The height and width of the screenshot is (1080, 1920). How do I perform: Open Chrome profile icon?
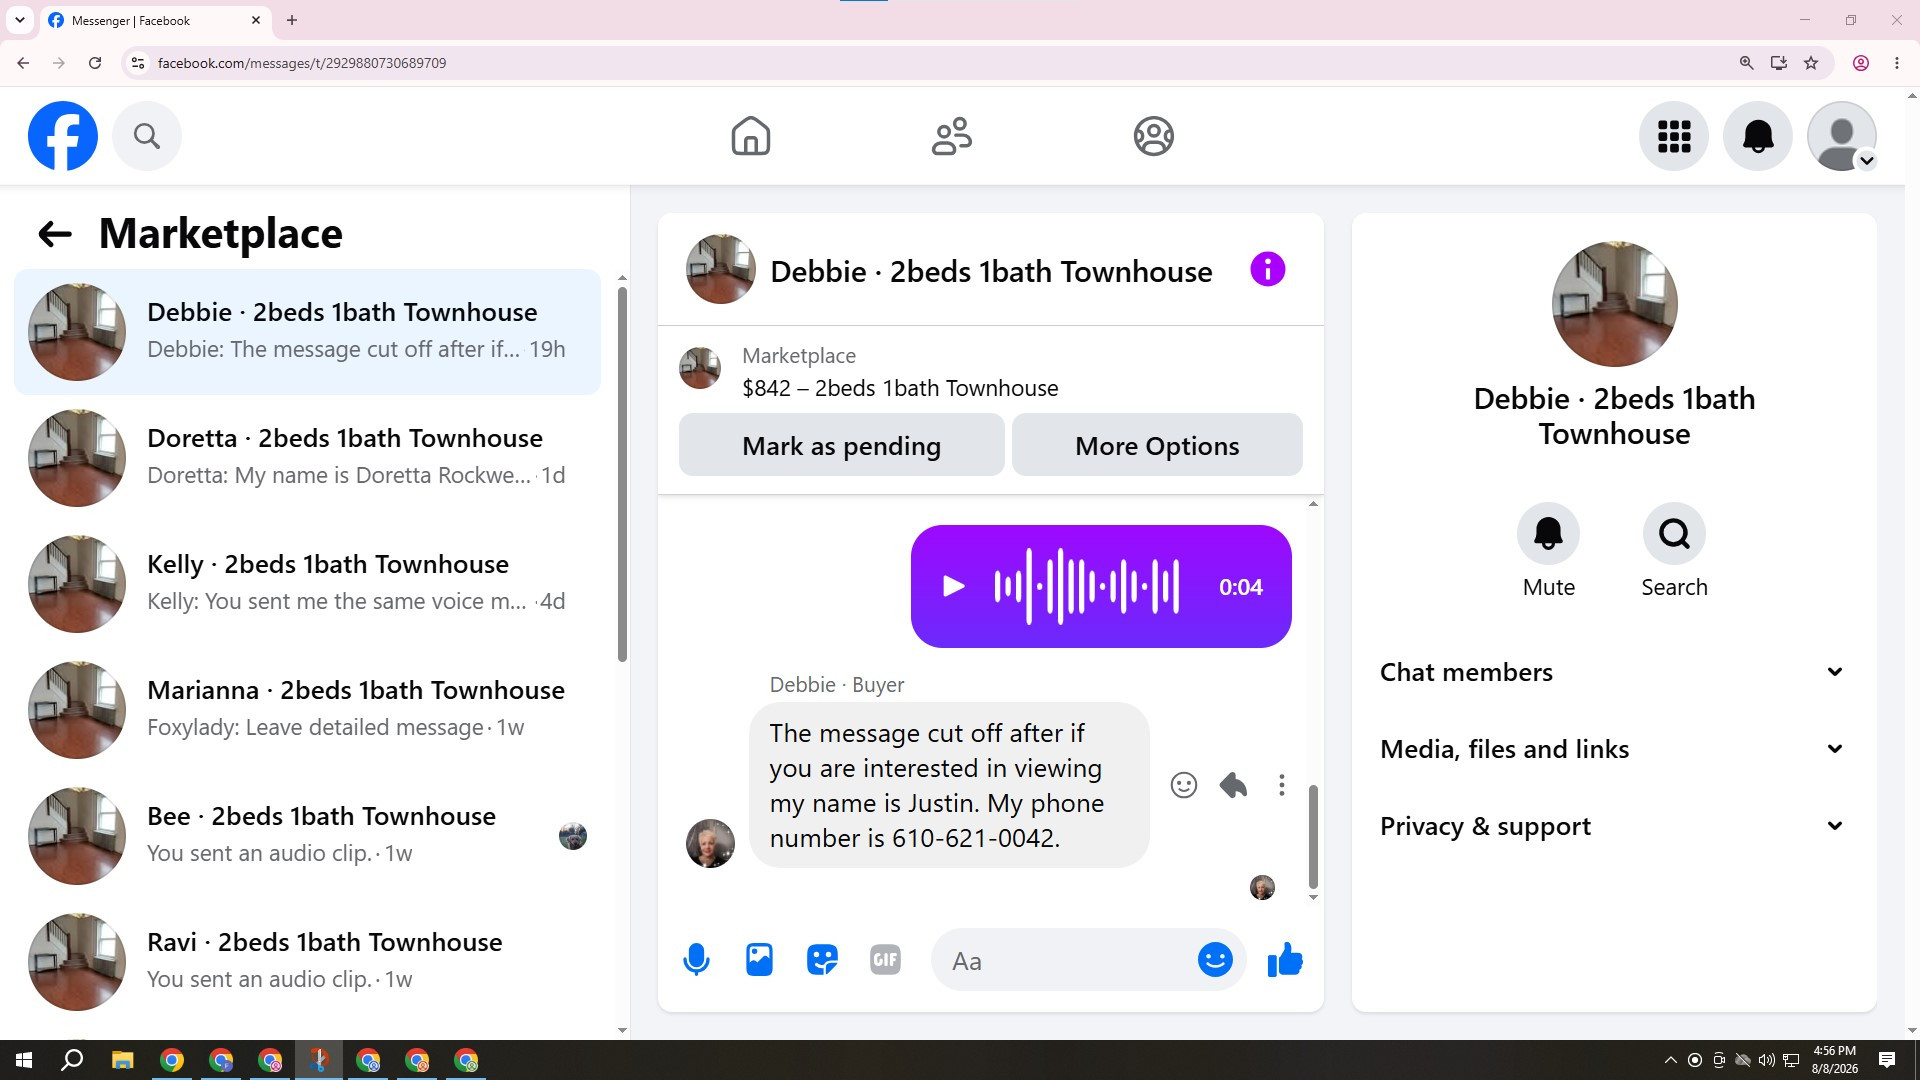coord(1861,63)
